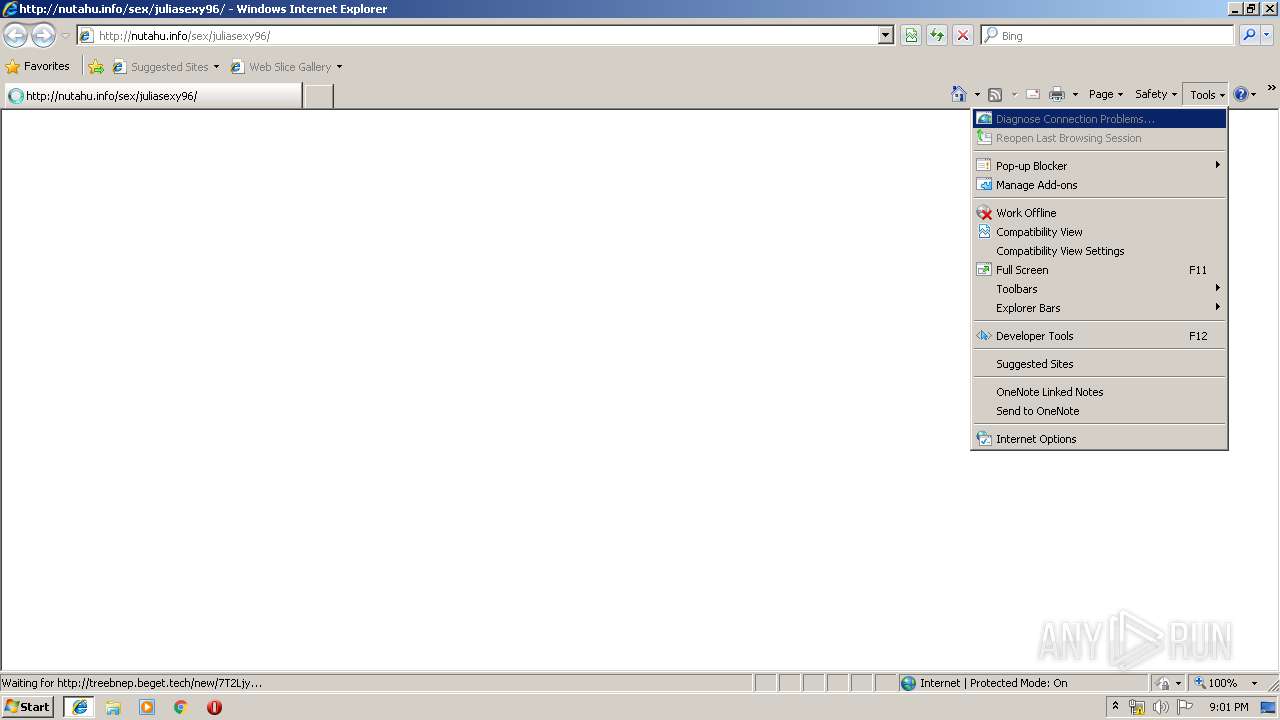Open the Safety menu

[1156, 94]
